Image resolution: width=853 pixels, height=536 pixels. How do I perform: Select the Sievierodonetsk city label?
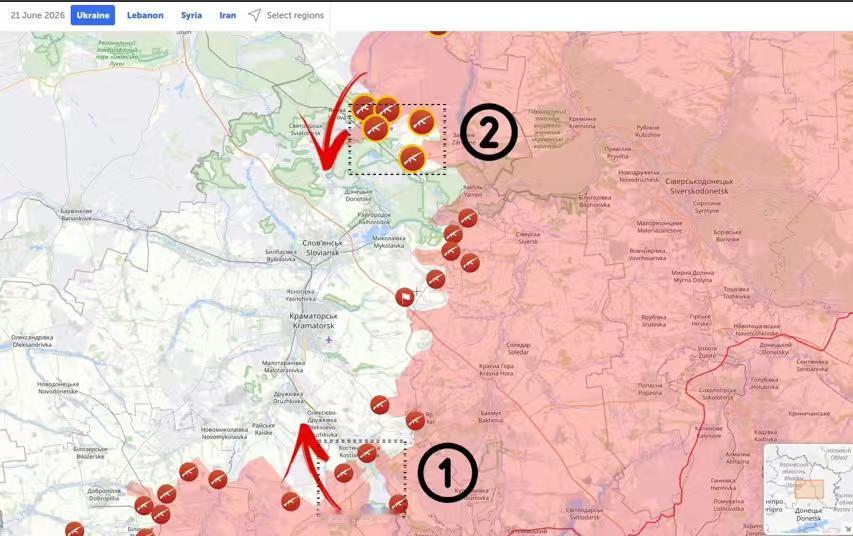[x=699, y=186]
